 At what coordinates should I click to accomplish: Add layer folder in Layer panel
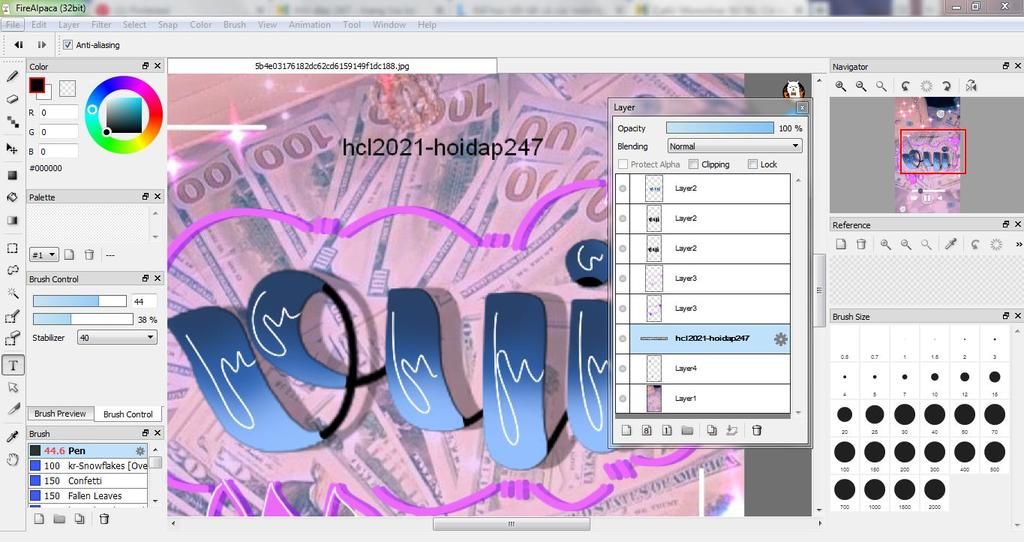click(x=687, y=430)
